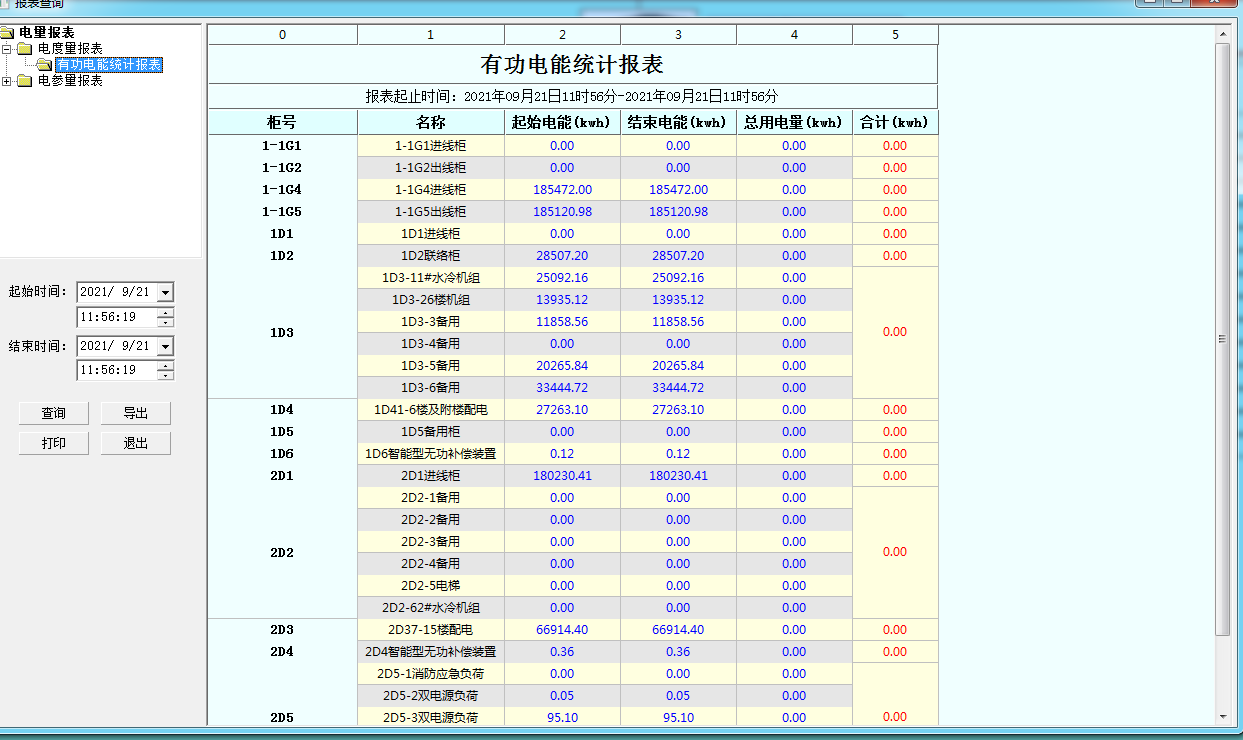This screenshot has height=740, width=1243.
Task: Click the 1D6智能型无功补偿装置 cell
Action: click(431, 454)
